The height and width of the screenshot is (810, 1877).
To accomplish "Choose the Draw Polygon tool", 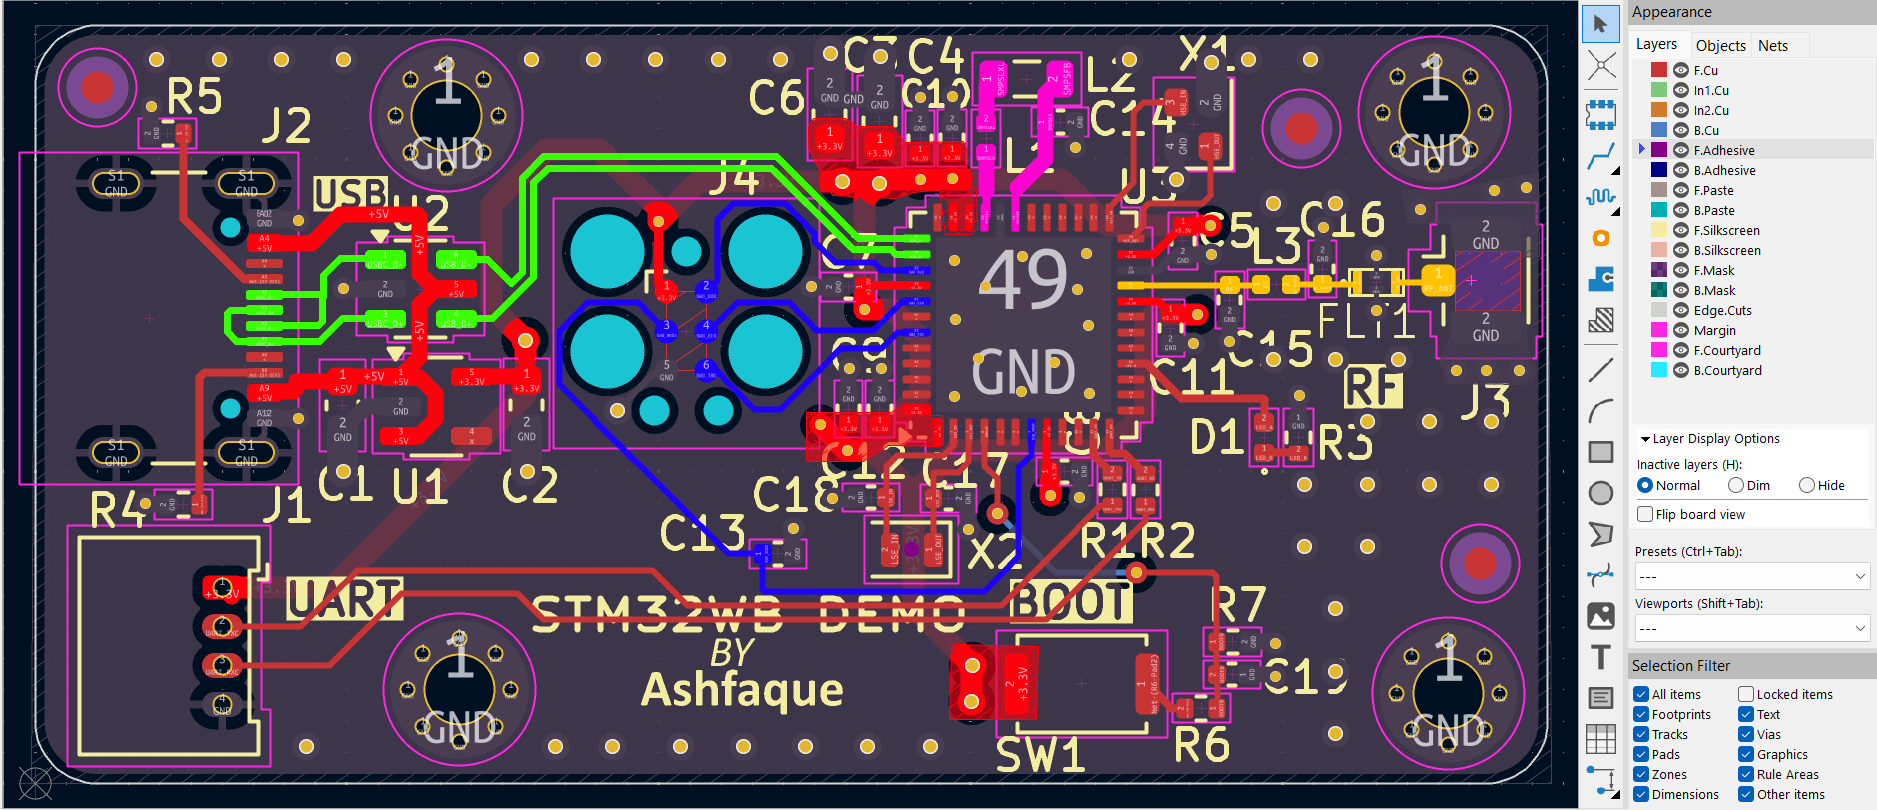I will coord(1600,534).
